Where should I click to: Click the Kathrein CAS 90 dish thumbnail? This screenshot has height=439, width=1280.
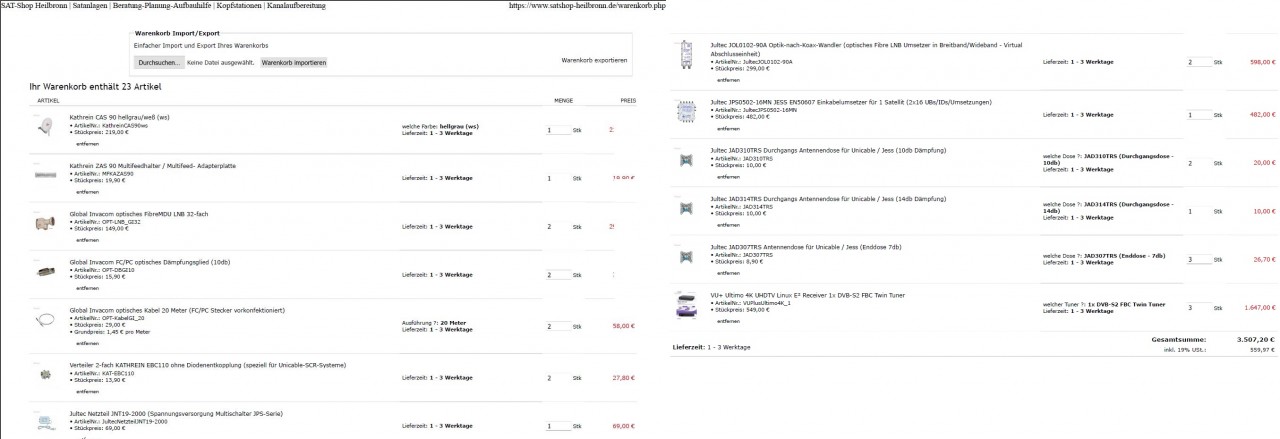[x=45, y=127]
